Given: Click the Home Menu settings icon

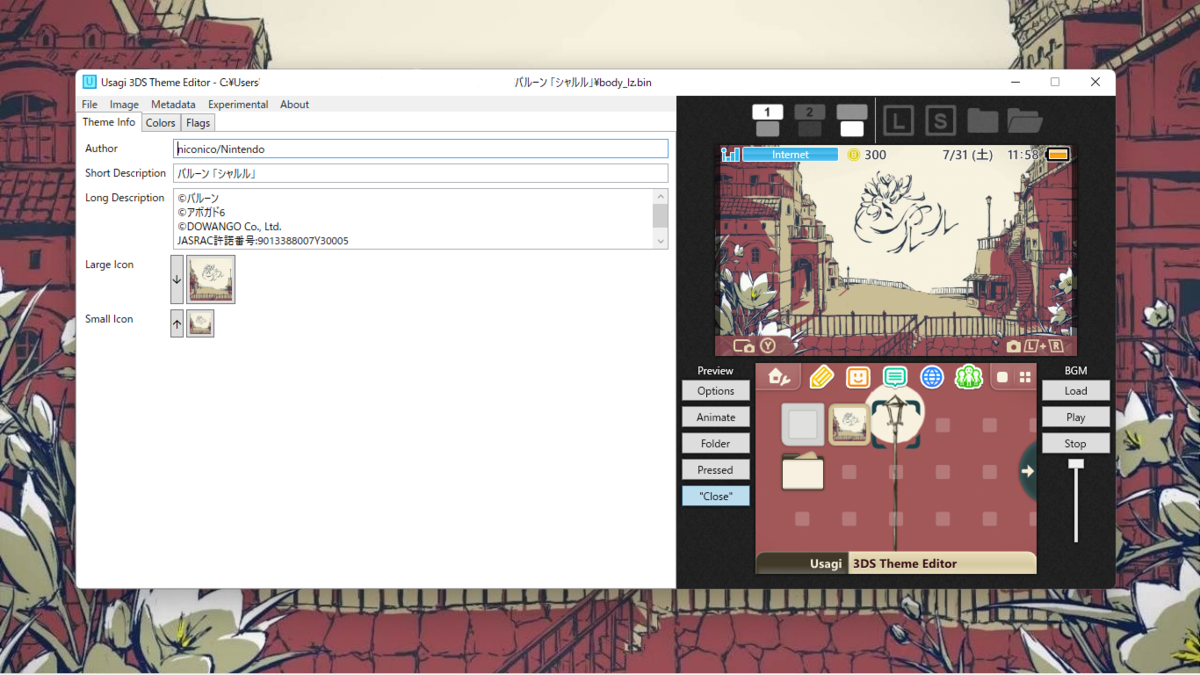Looking at the screenshot, I should (779, 377).
